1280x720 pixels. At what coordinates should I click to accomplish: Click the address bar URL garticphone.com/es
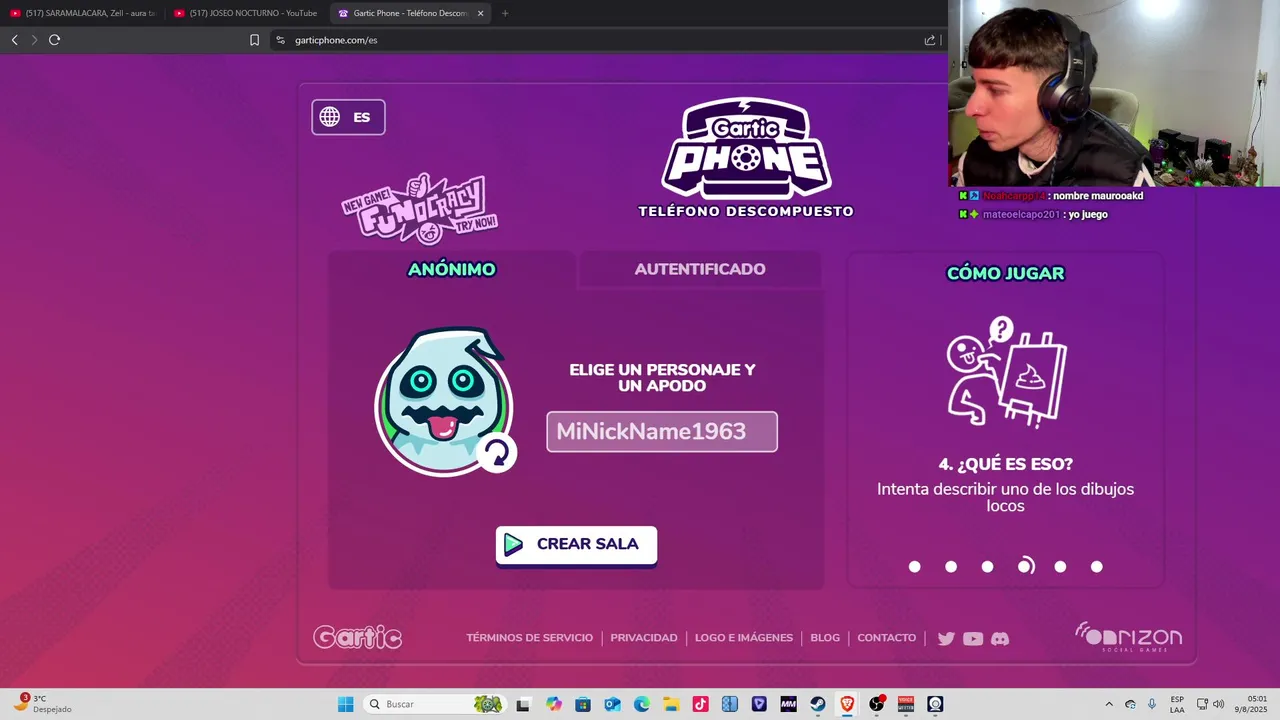(x=336, y=40)
